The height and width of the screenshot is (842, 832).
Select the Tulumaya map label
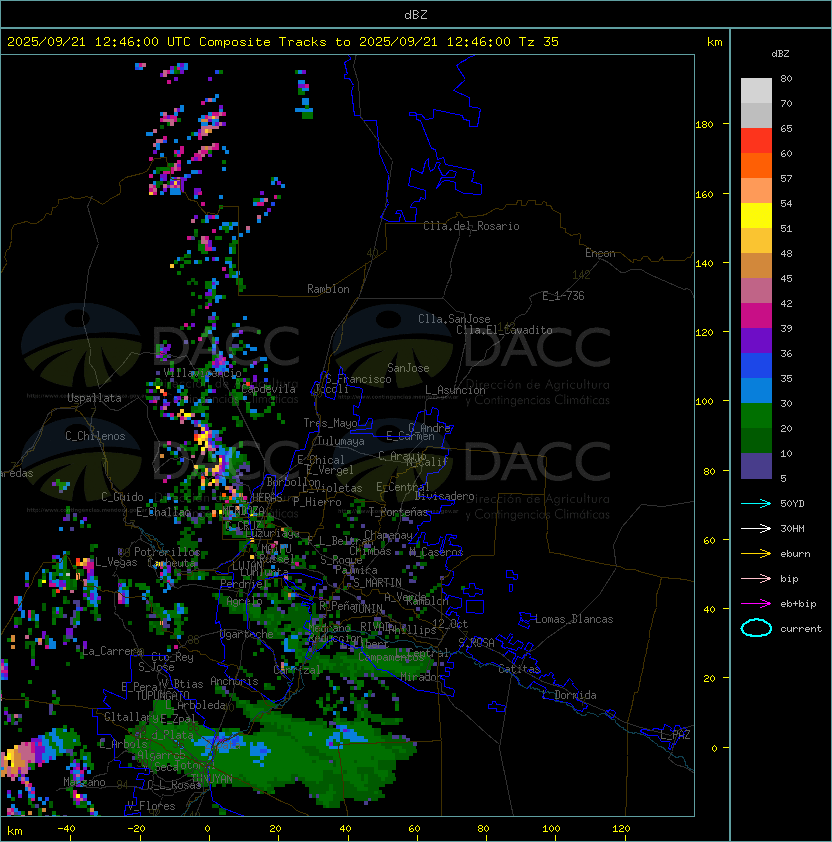click(341, 441)
